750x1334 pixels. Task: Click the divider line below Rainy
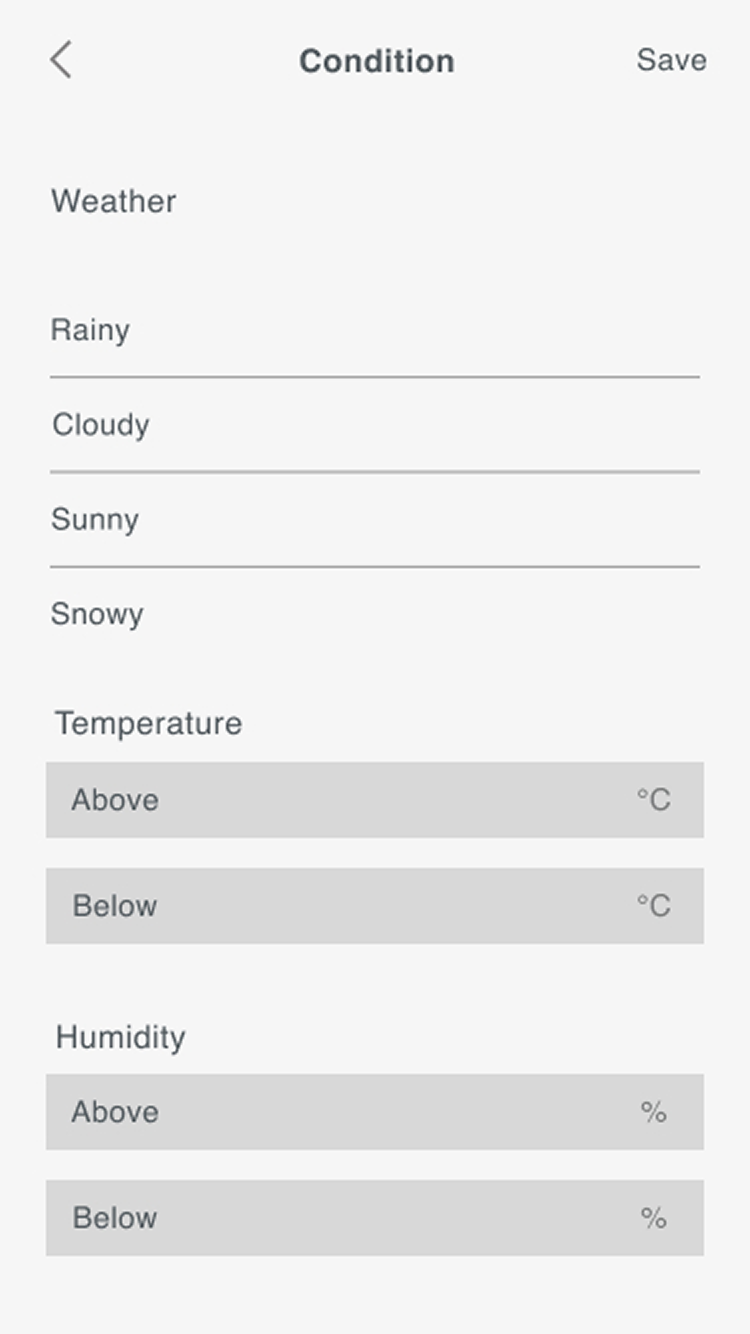coord(375,377)
